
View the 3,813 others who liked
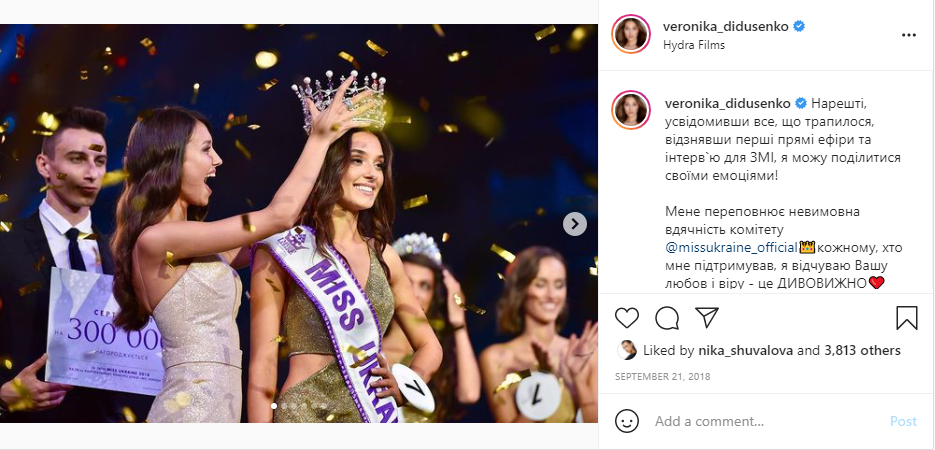click(862, 351)
